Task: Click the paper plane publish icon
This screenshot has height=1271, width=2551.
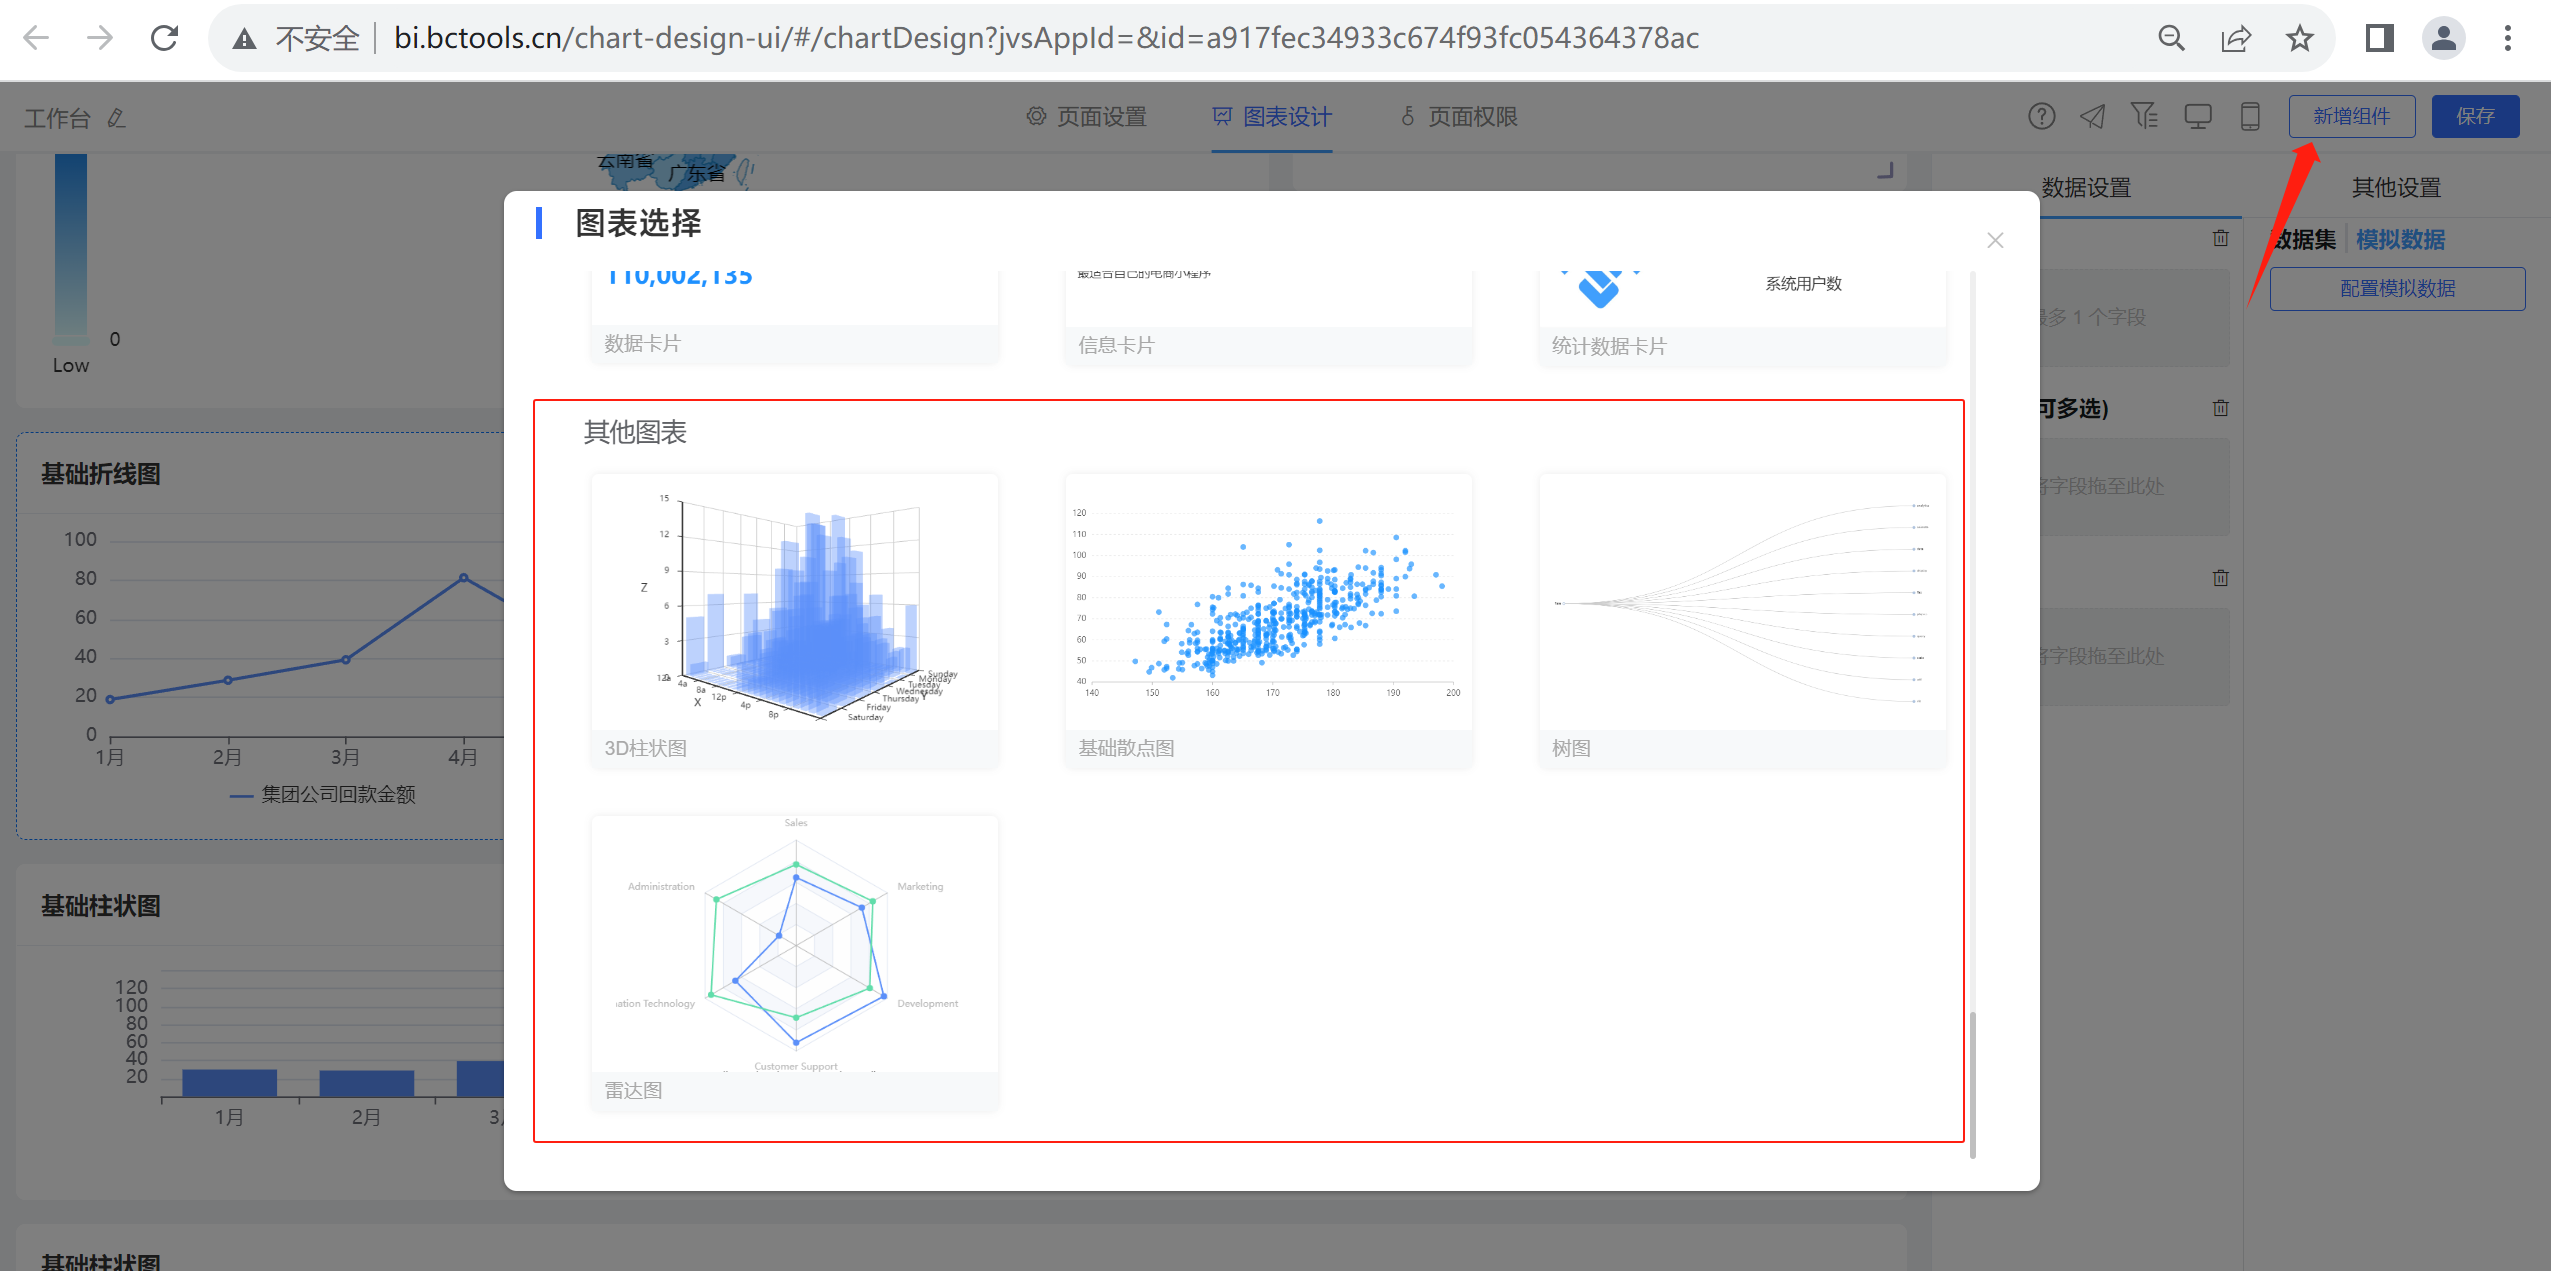Action: pyautogui.click(x=2092, y=117)
